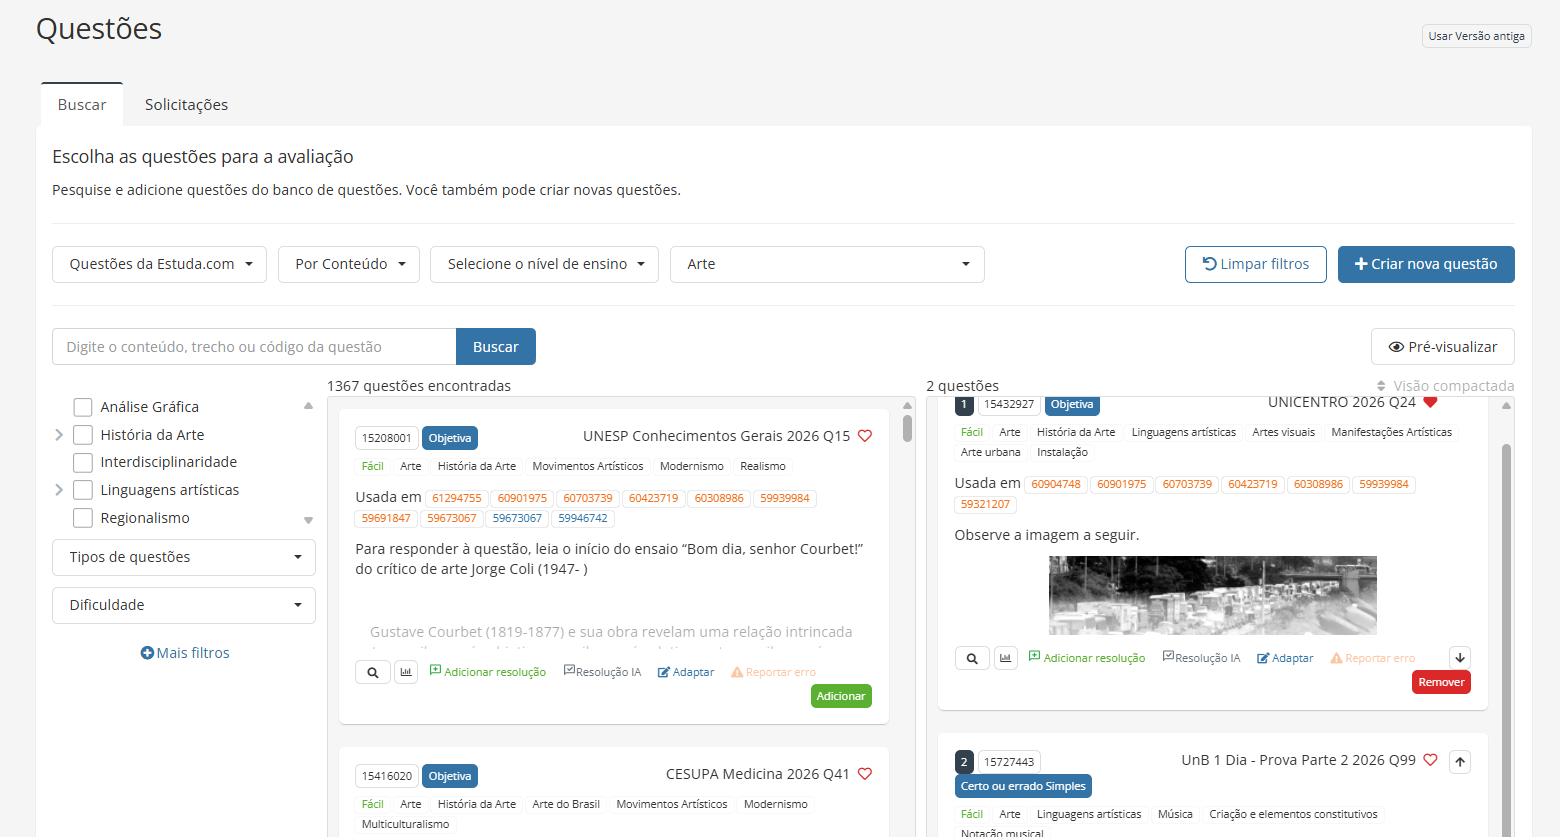
Task: Favorite the UNESP Conhecimentos Gerais question heart
Action: click(865, 436)
